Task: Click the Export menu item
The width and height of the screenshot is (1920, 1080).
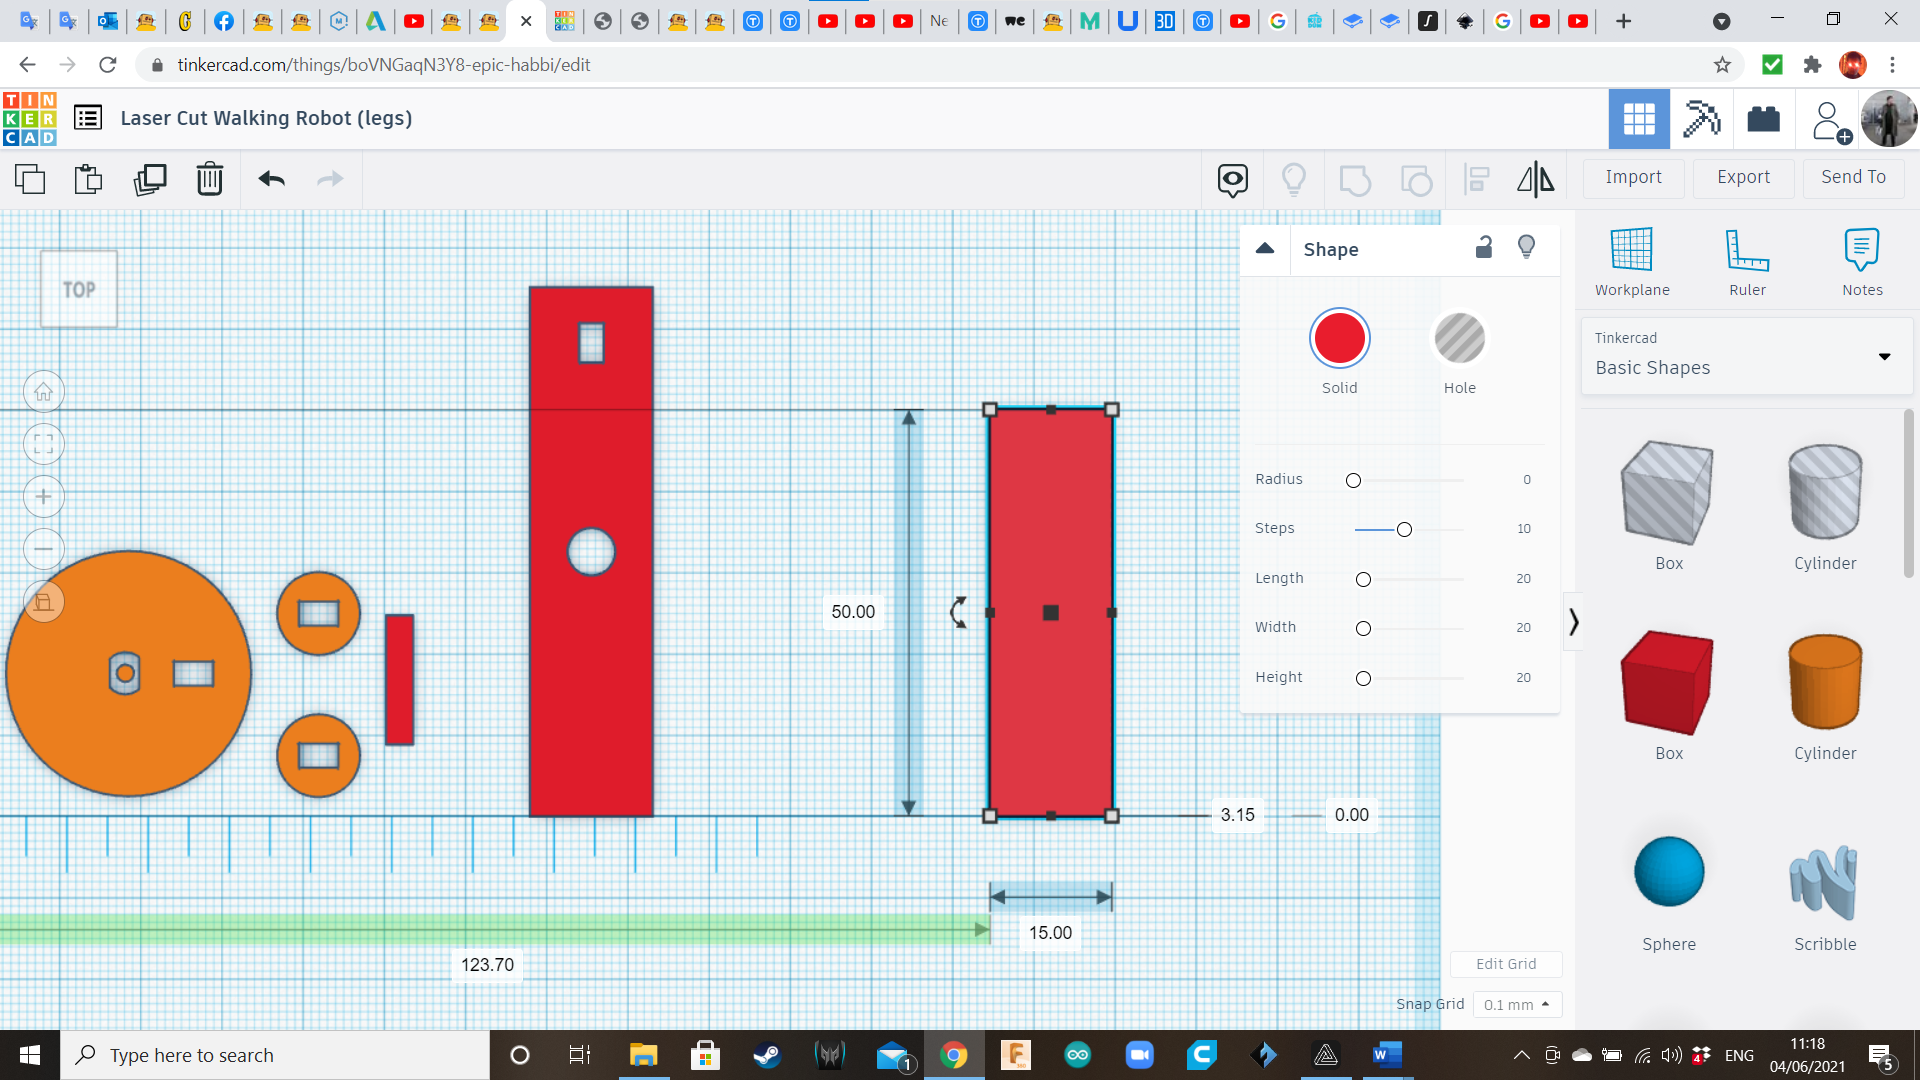Action: point(1743,177)
